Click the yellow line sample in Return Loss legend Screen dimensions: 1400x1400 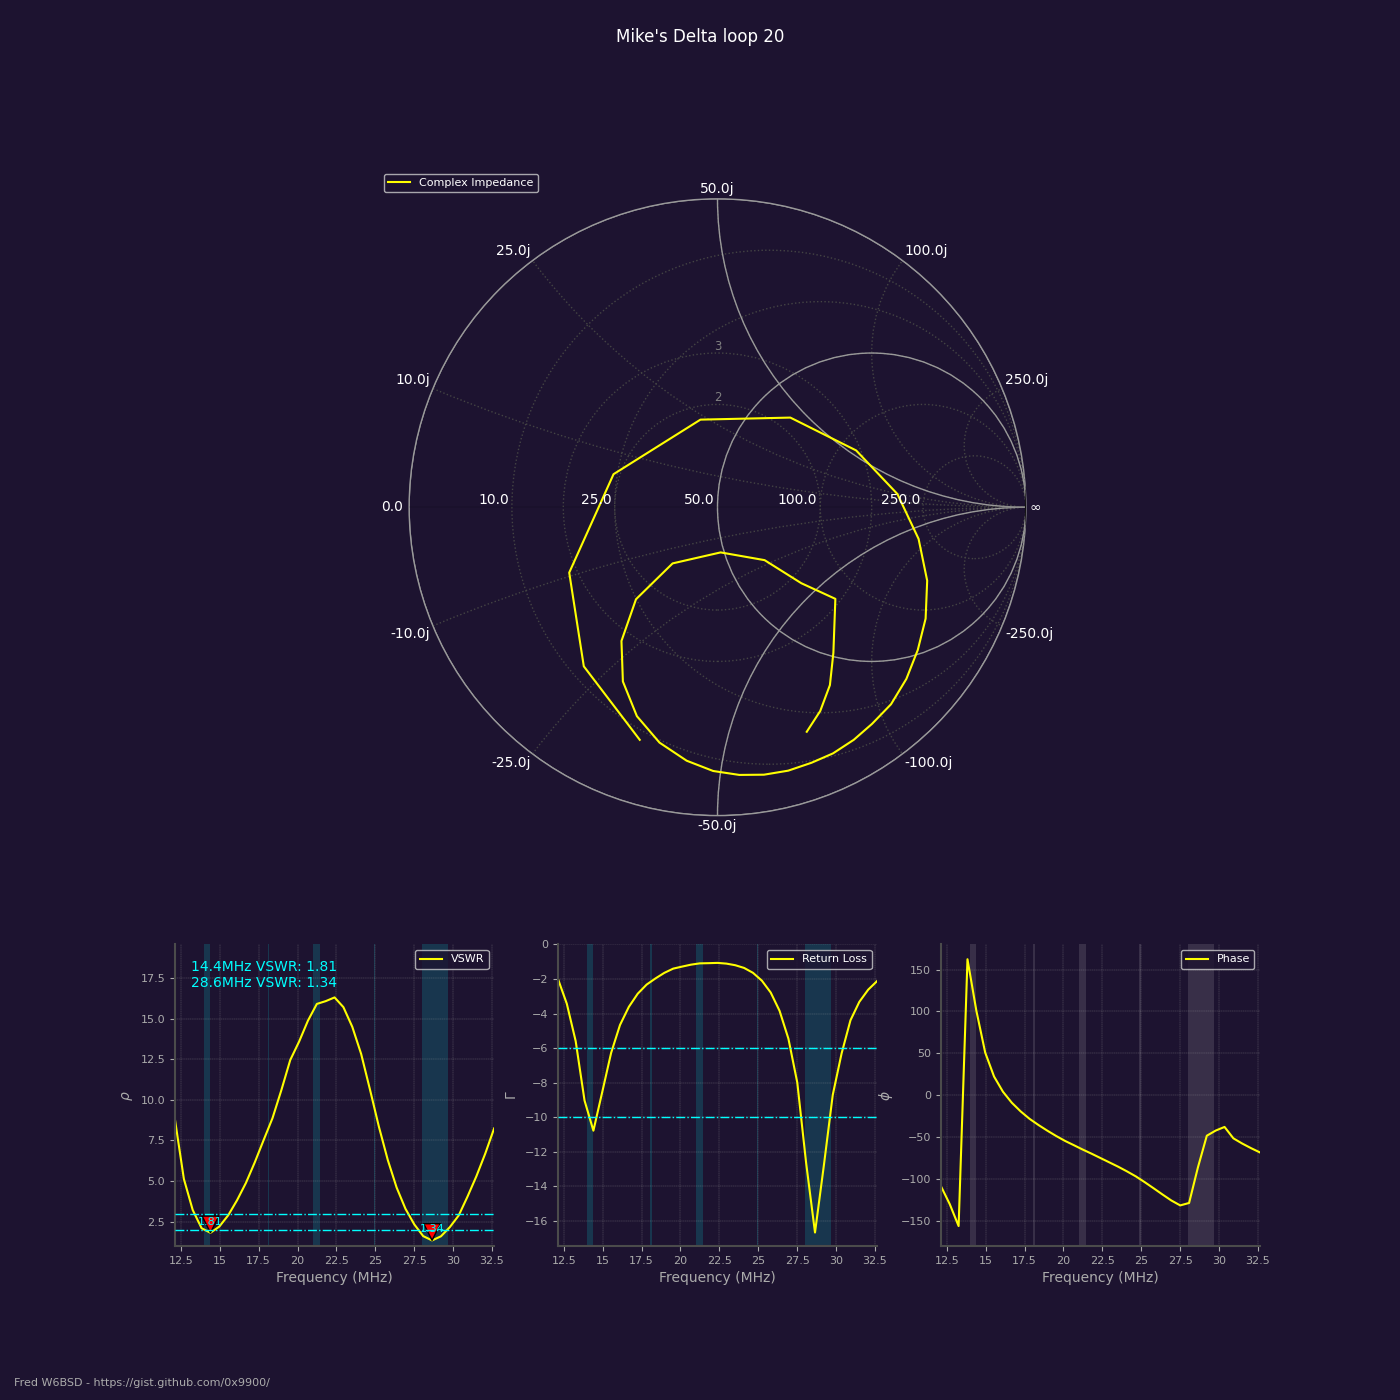point(783,959)
